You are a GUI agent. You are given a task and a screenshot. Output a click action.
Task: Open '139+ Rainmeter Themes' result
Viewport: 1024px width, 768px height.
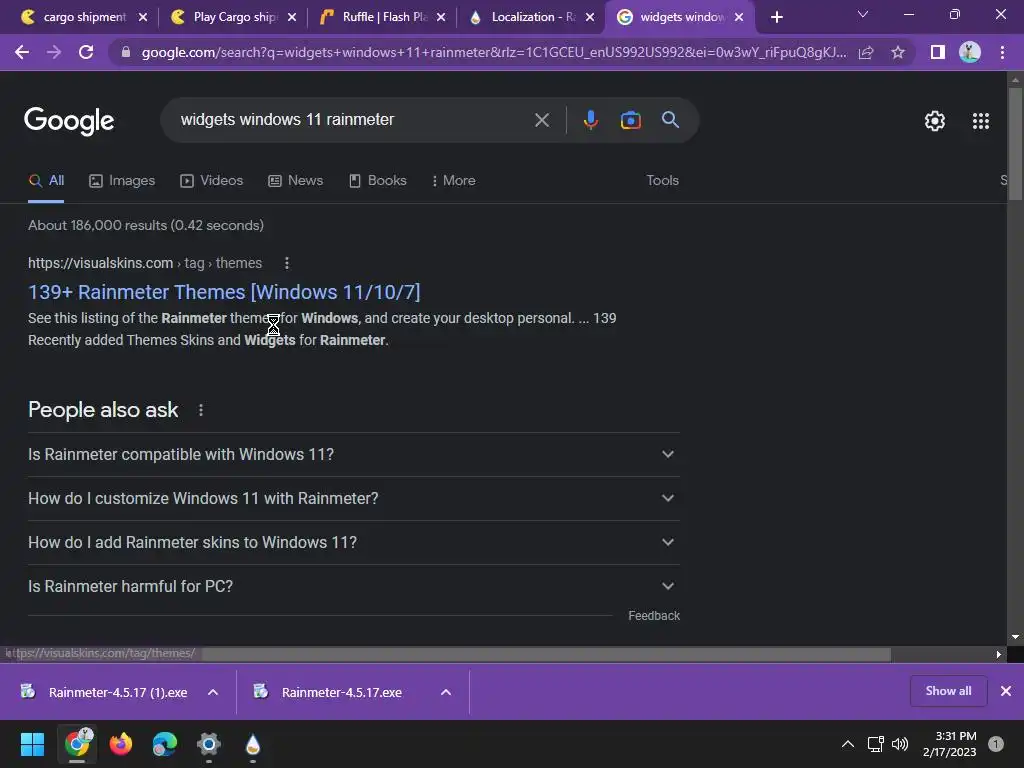pyautogui.click(x=224, y=292)
